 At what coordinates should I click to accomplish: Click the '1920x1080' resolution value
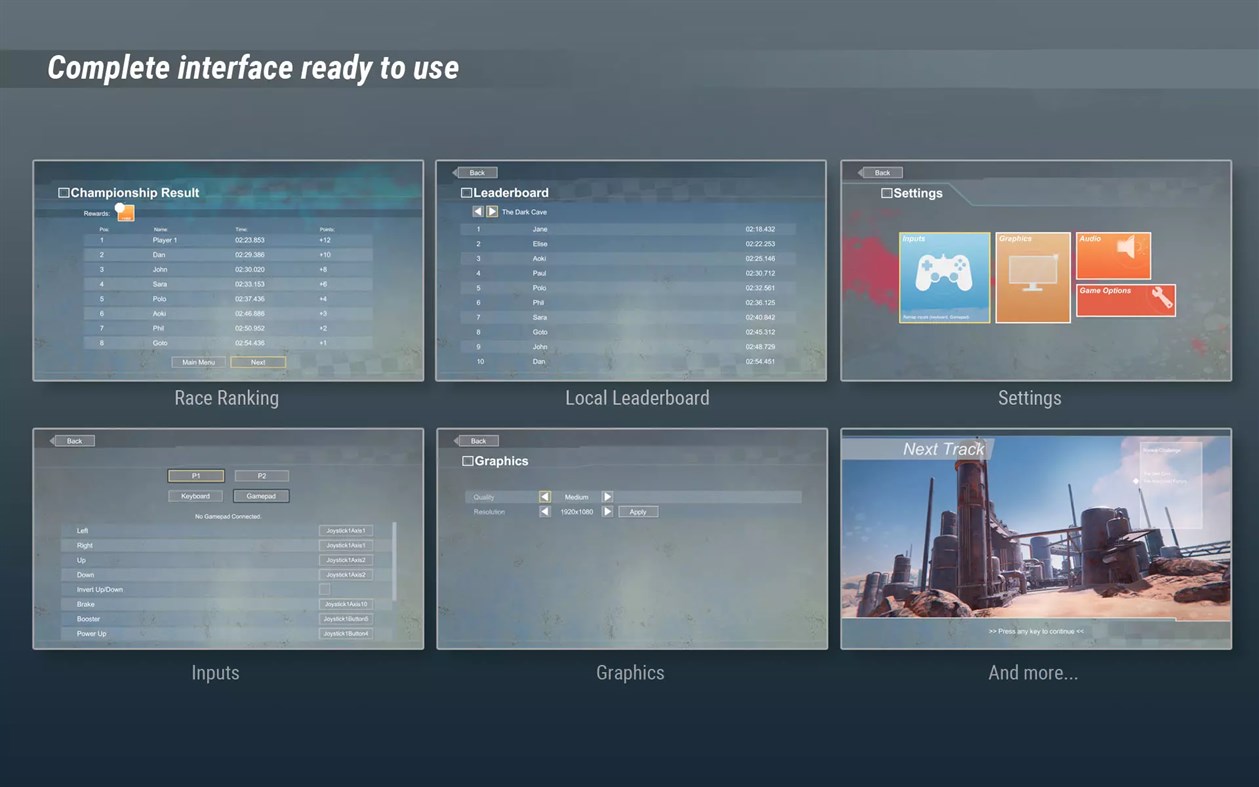pyautogui.click(x=577, y=512)
